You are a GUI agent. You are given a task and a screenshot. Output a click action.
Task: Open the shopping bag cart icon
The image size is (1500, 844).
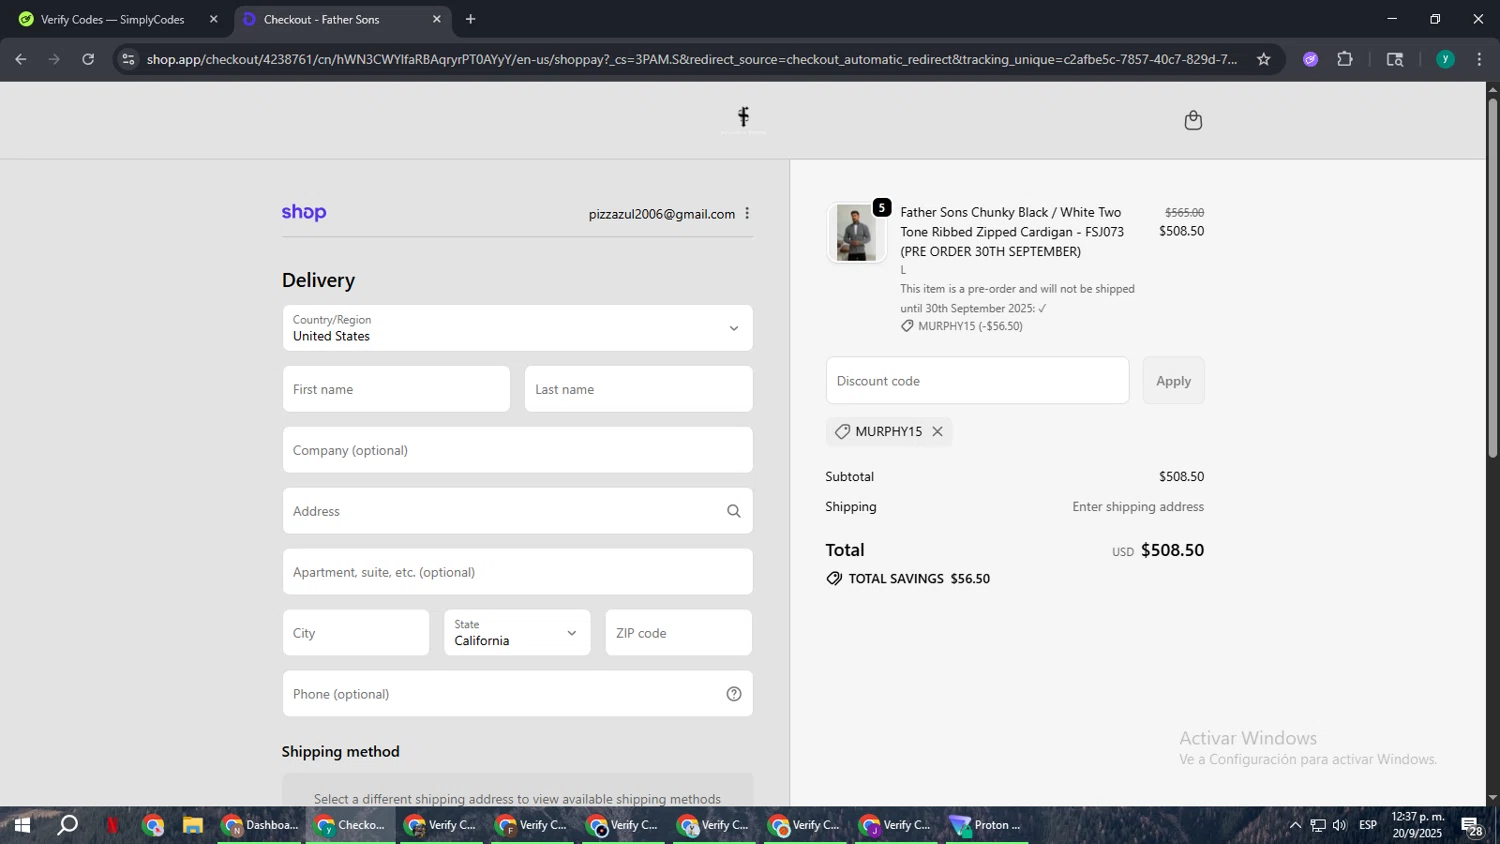(x=1192, y=121)
